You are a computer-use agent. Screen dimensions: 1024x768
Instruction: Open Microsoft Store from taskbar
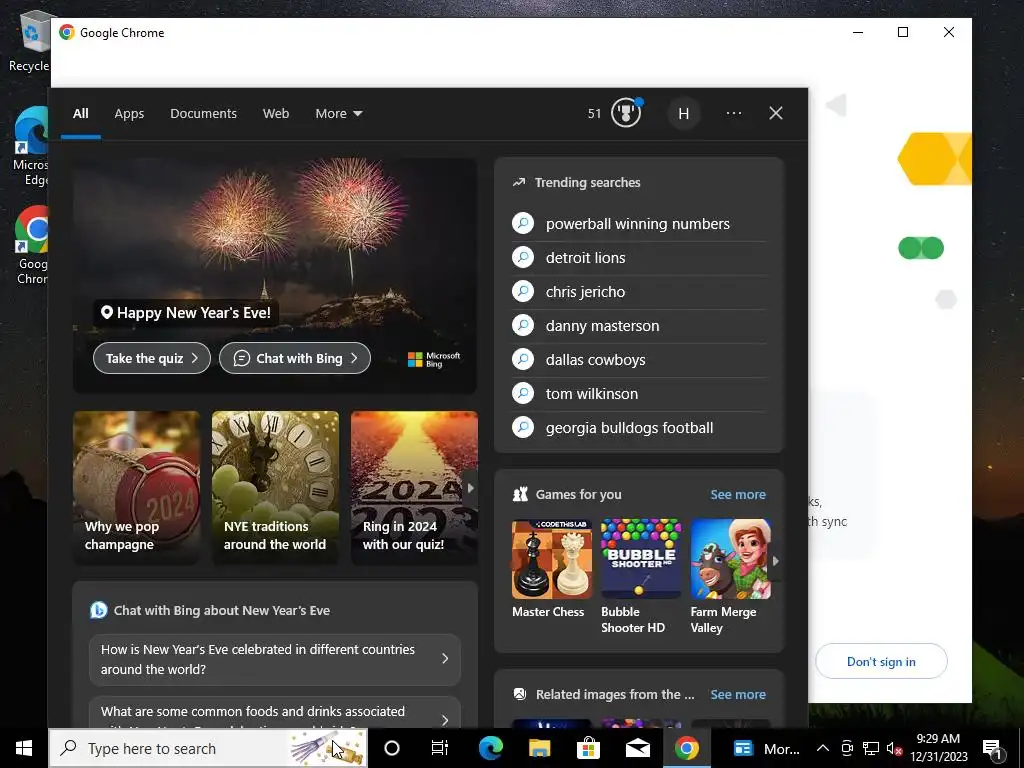click(x=588, y=748)
